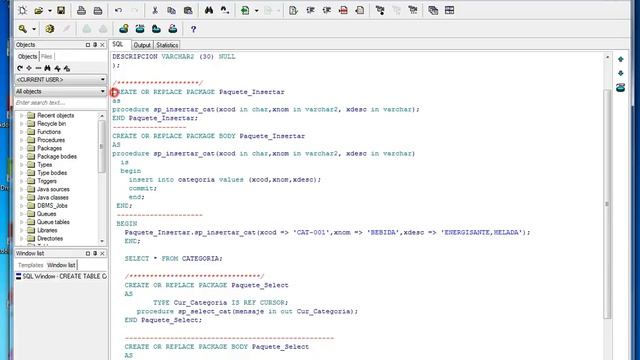Viewport: 640px width, 360px height.
Task: Undo the last edit
Action: tap(118, 11)
